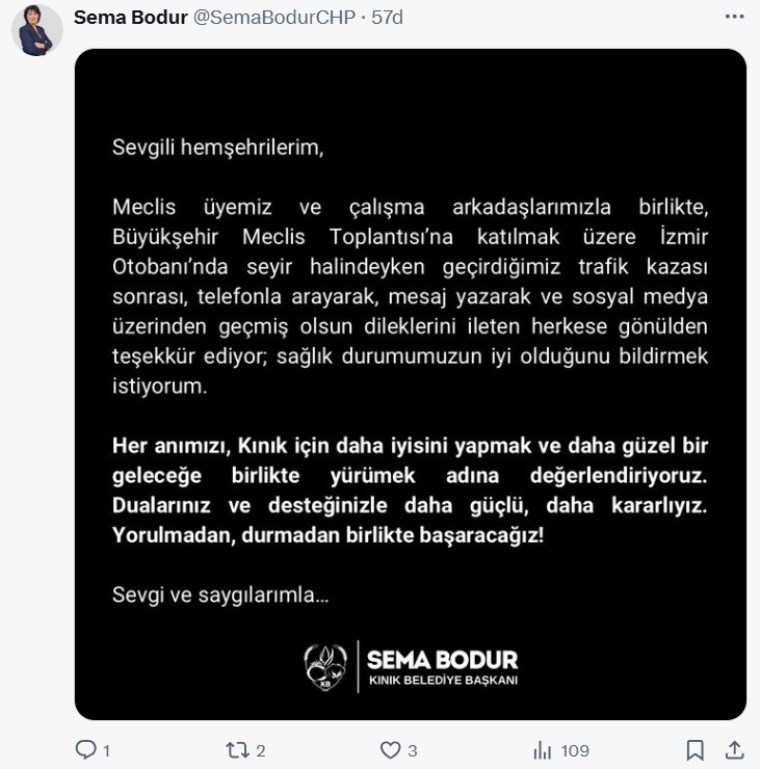Click the bold paragraph starting 'Her anımızı'

point(410,490)
